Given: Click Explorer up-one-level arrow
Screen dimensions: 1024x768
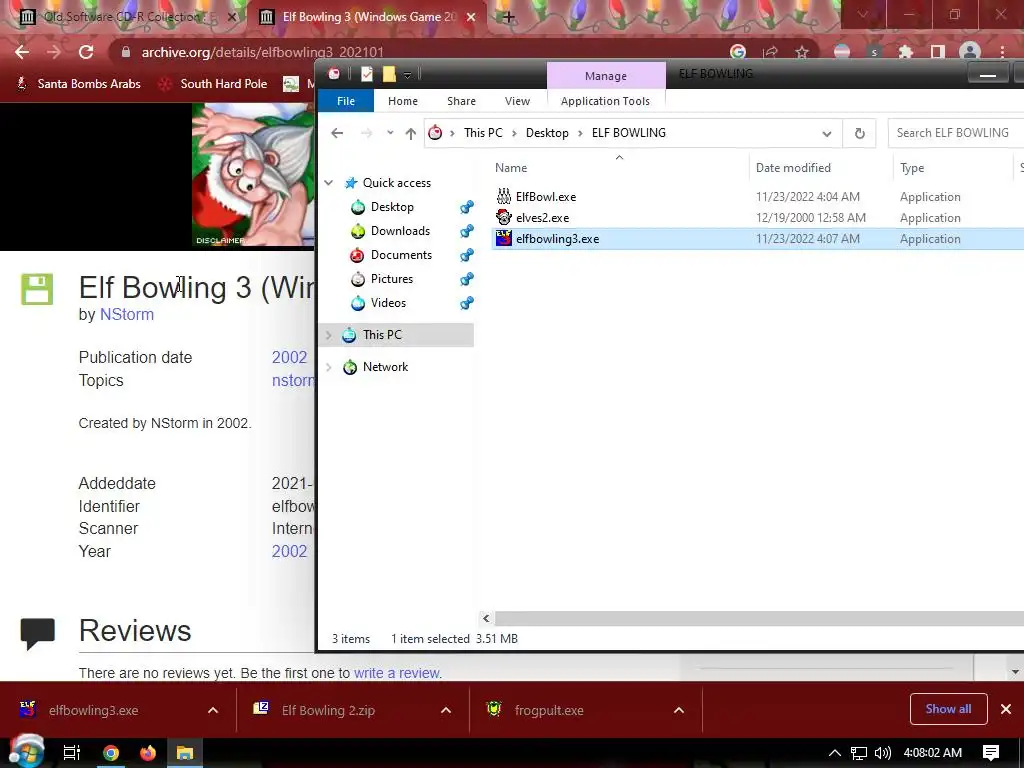Looking at the screenshot, I should point(410,133).
